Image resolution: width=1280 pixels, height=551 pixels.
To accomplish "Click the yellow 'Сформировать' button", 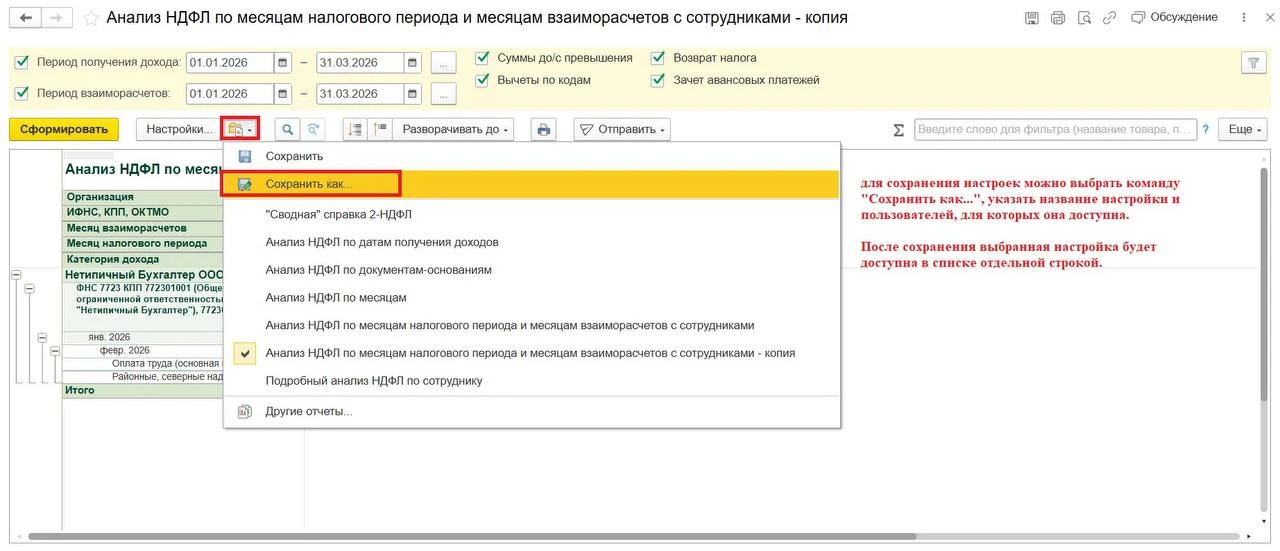I will click(x=64, y=129).
